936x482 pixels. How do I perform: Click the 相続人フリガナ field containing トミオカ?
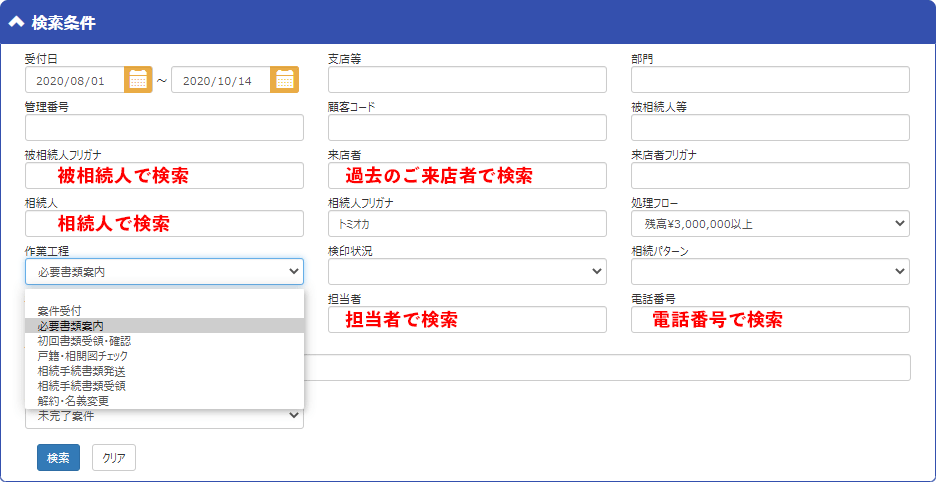(467, 224)
